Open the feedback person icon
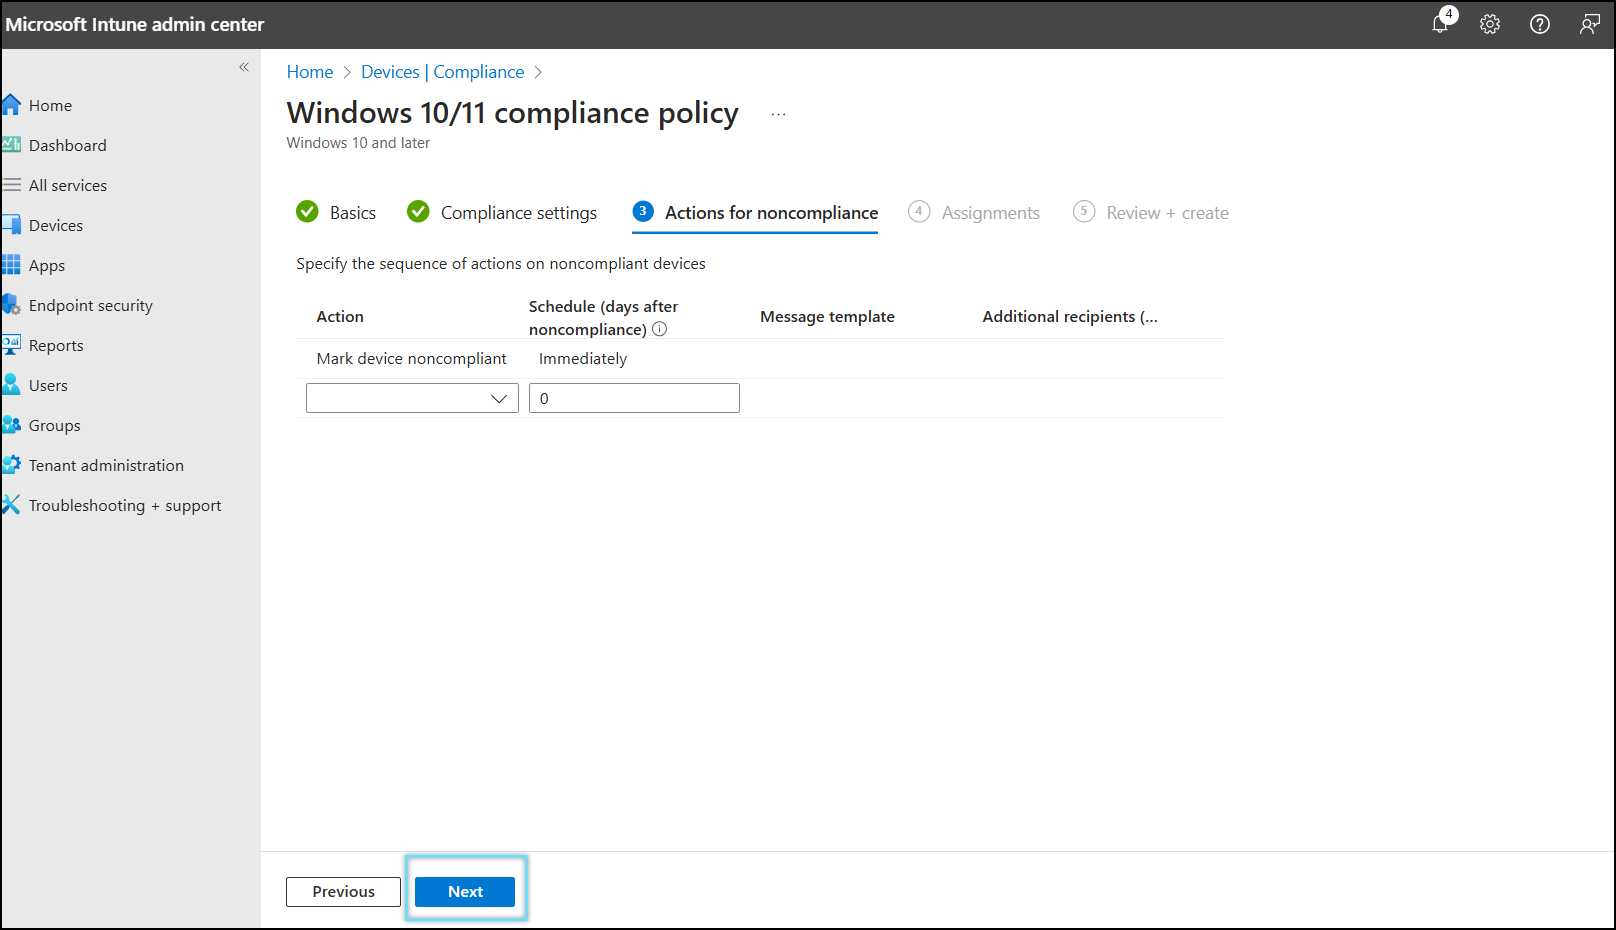This screenshot has width=1616, height=930. click(x=1589, y=24)
